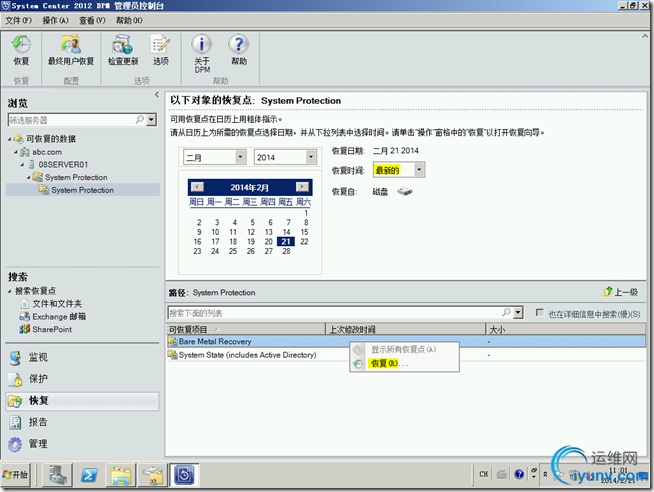Select day 14 in the calendar
This screenshot has width=654, height=492.
[x=287, y=232]
